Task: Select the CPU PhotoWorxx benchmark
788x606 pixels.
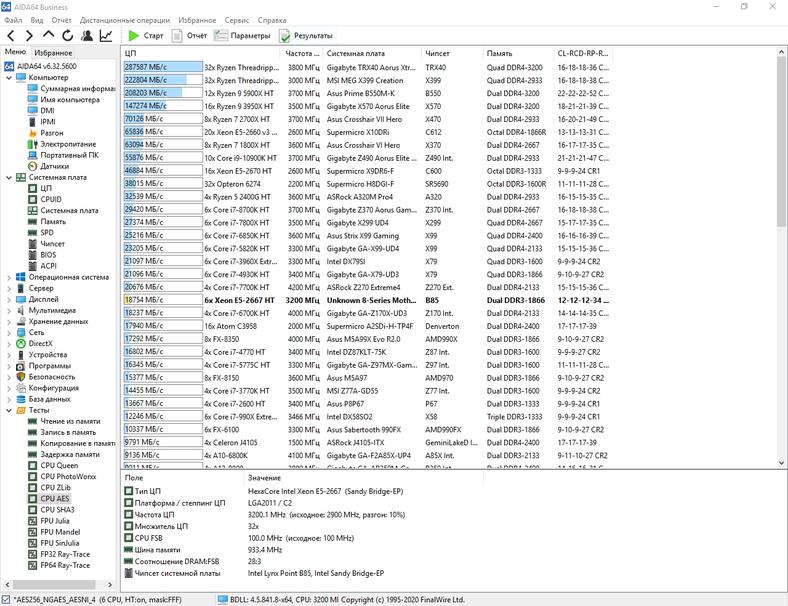Action: (68, 476)
